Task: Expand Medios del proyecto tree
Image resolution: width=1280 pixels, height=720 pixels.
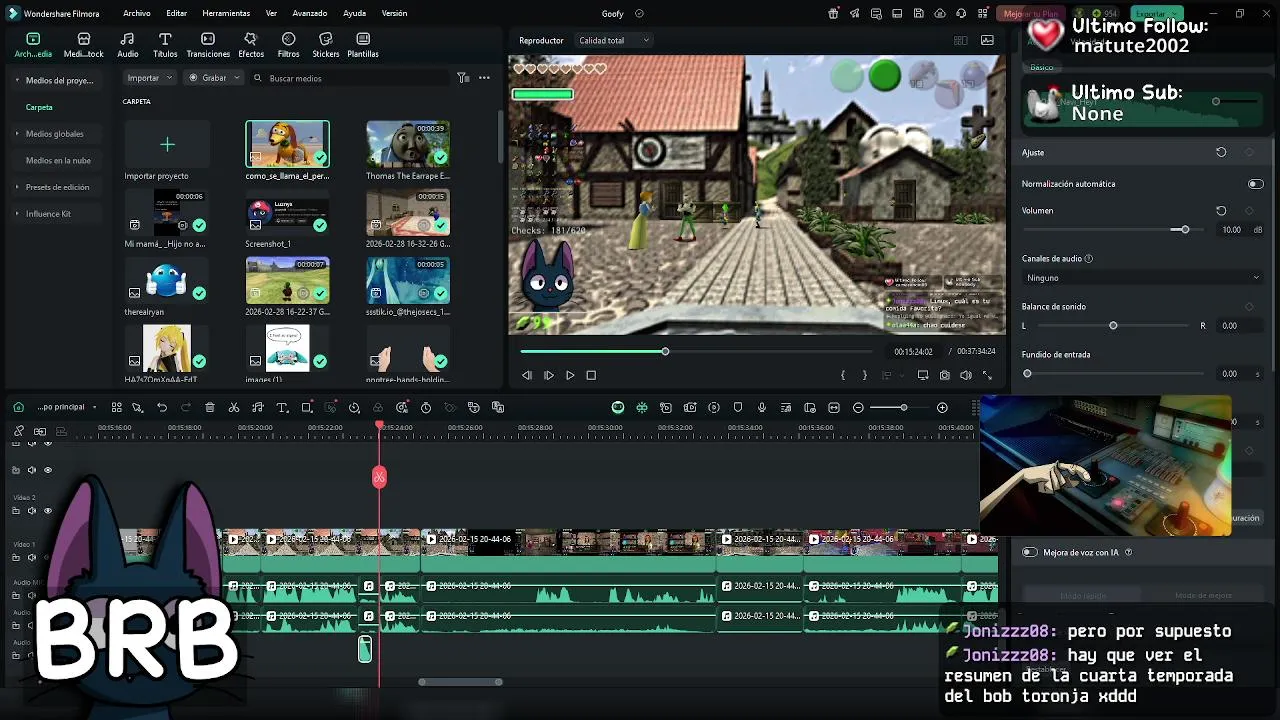Action: [x=16, y=80]
